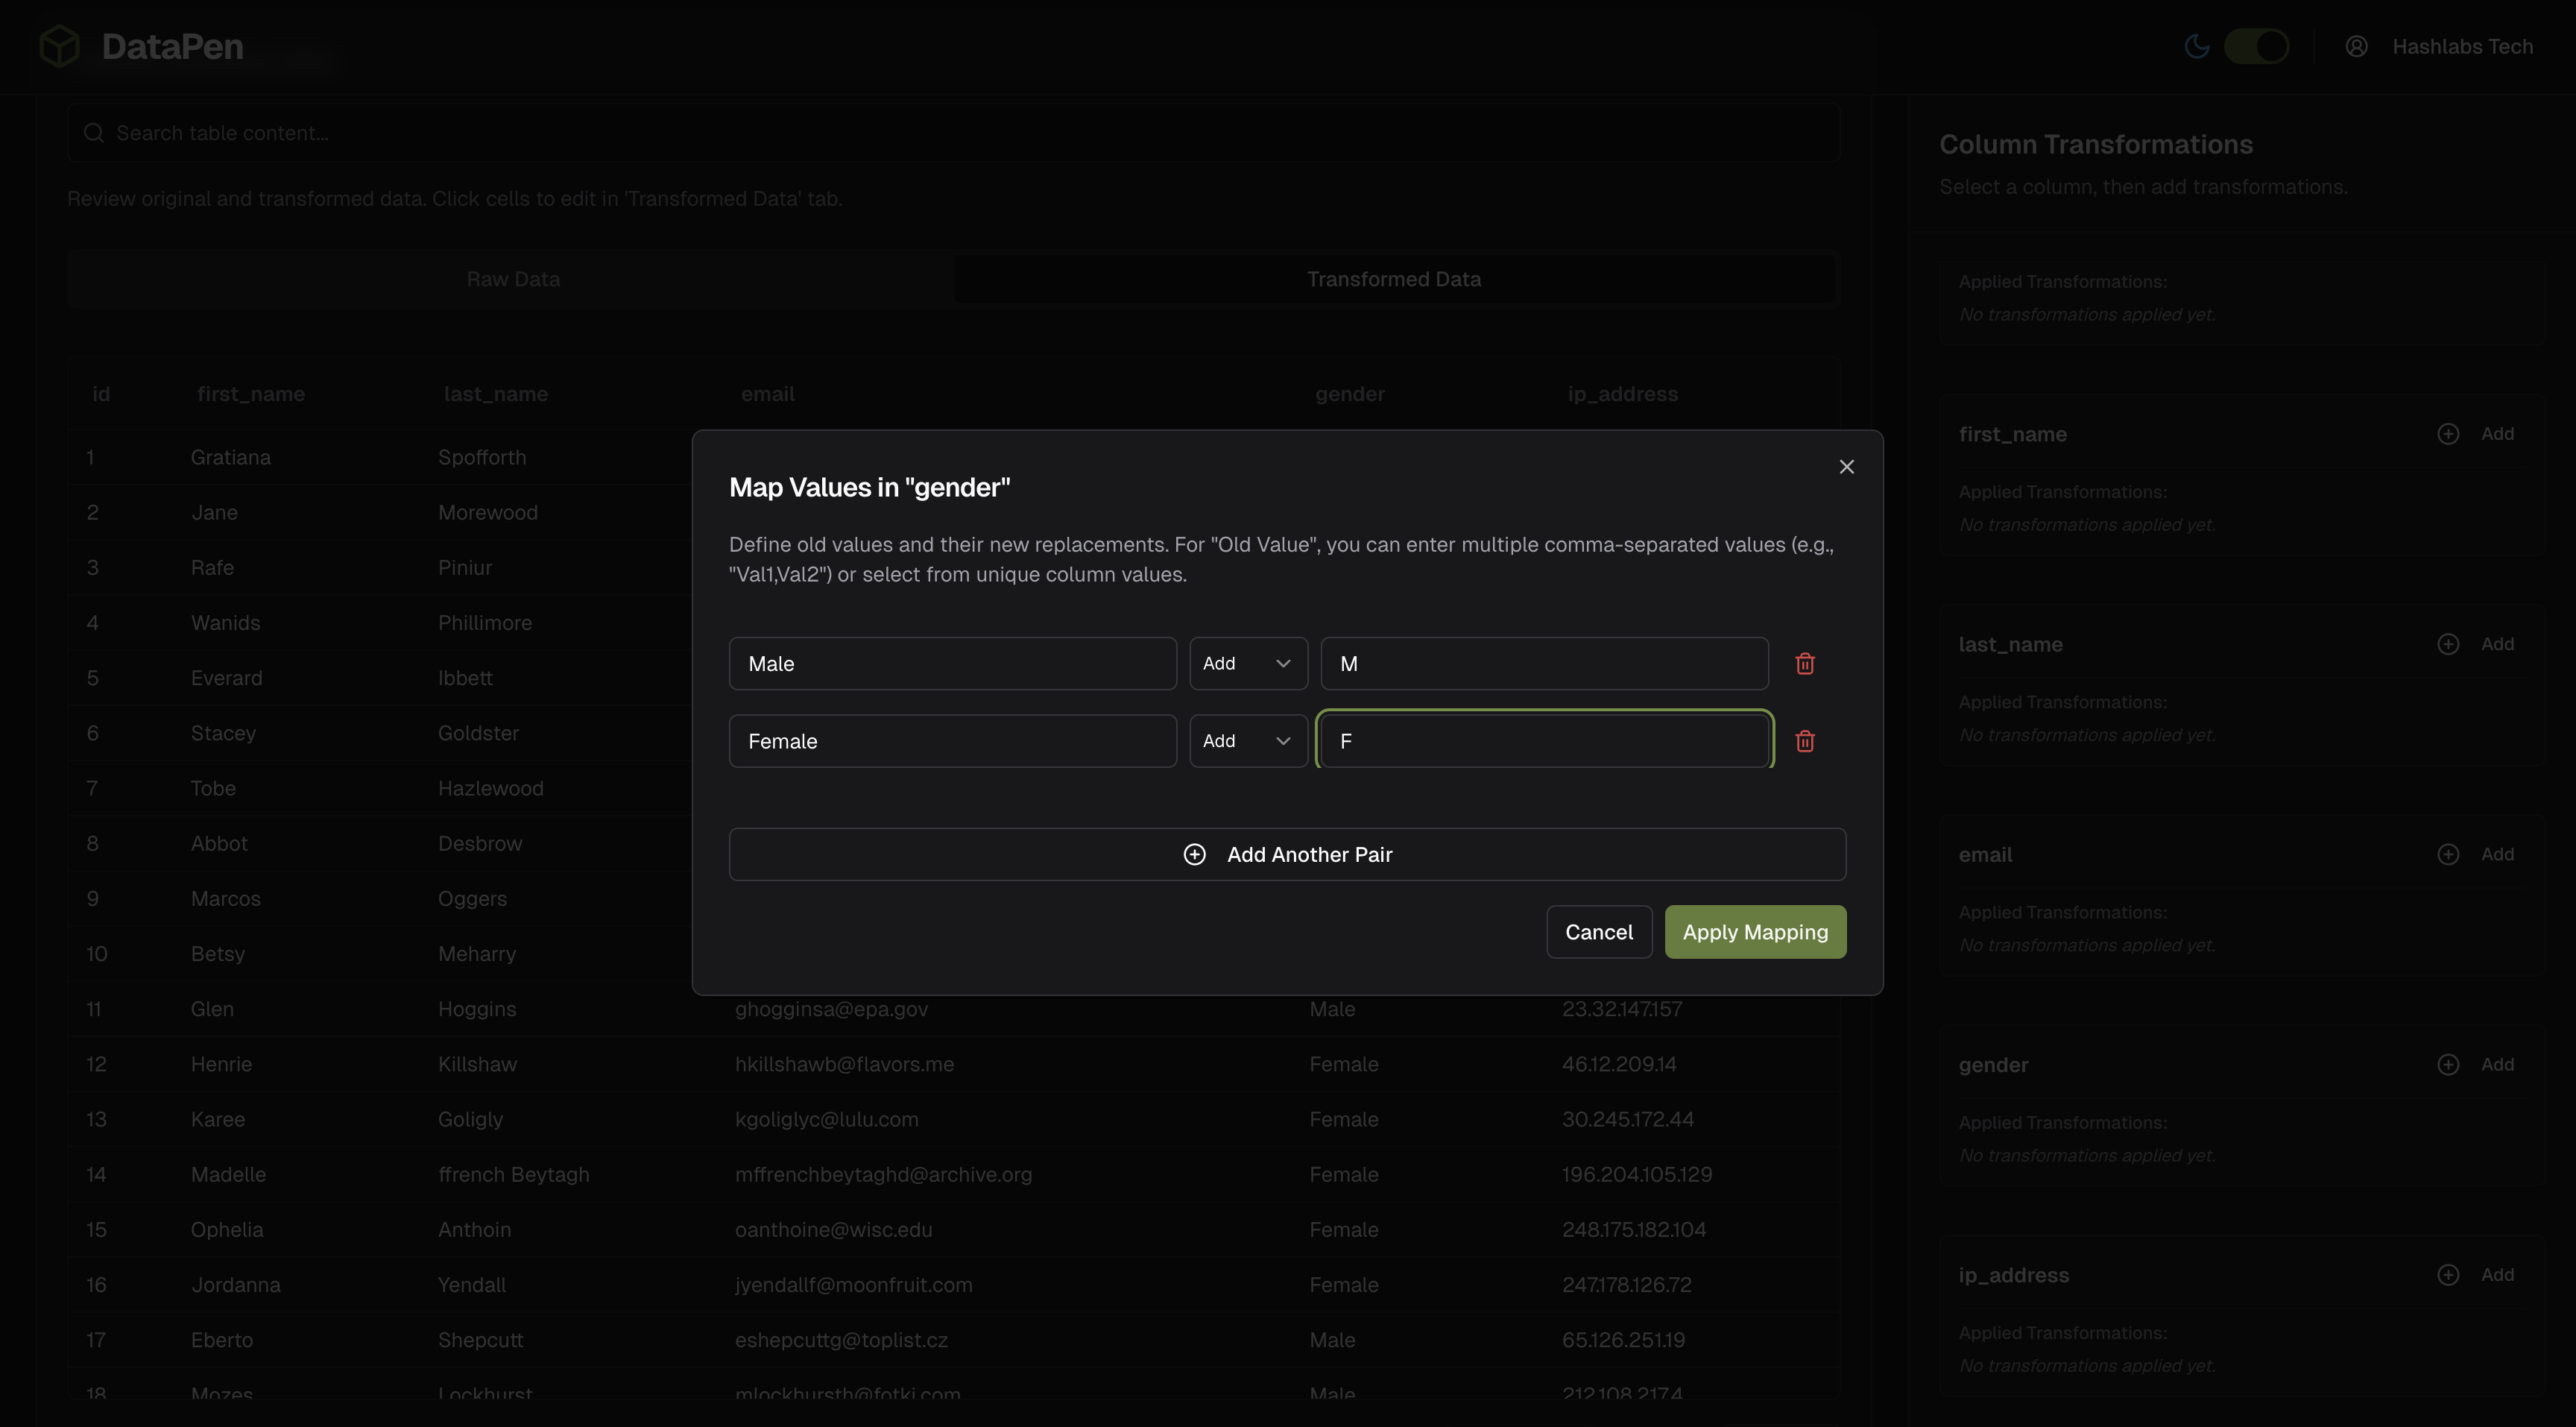Select the 23.32.147.157 IP address cell
The image size is (2576, 1427).
pos(1622,1009)
